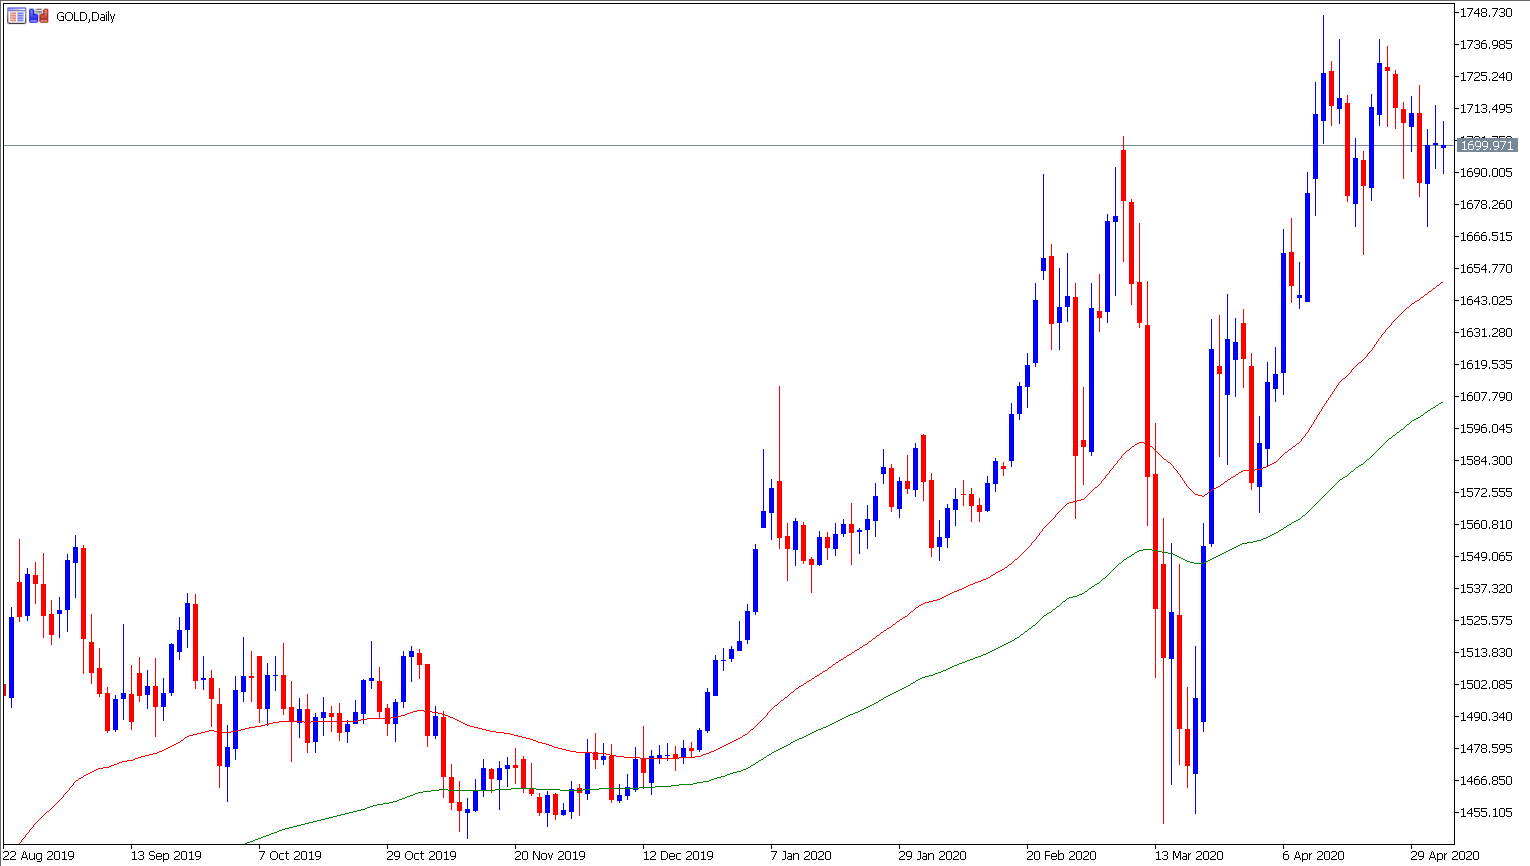Screen dimensions: 1530x866
Task: Click the 1725.240 price scale label
Action: (1486, 77)
